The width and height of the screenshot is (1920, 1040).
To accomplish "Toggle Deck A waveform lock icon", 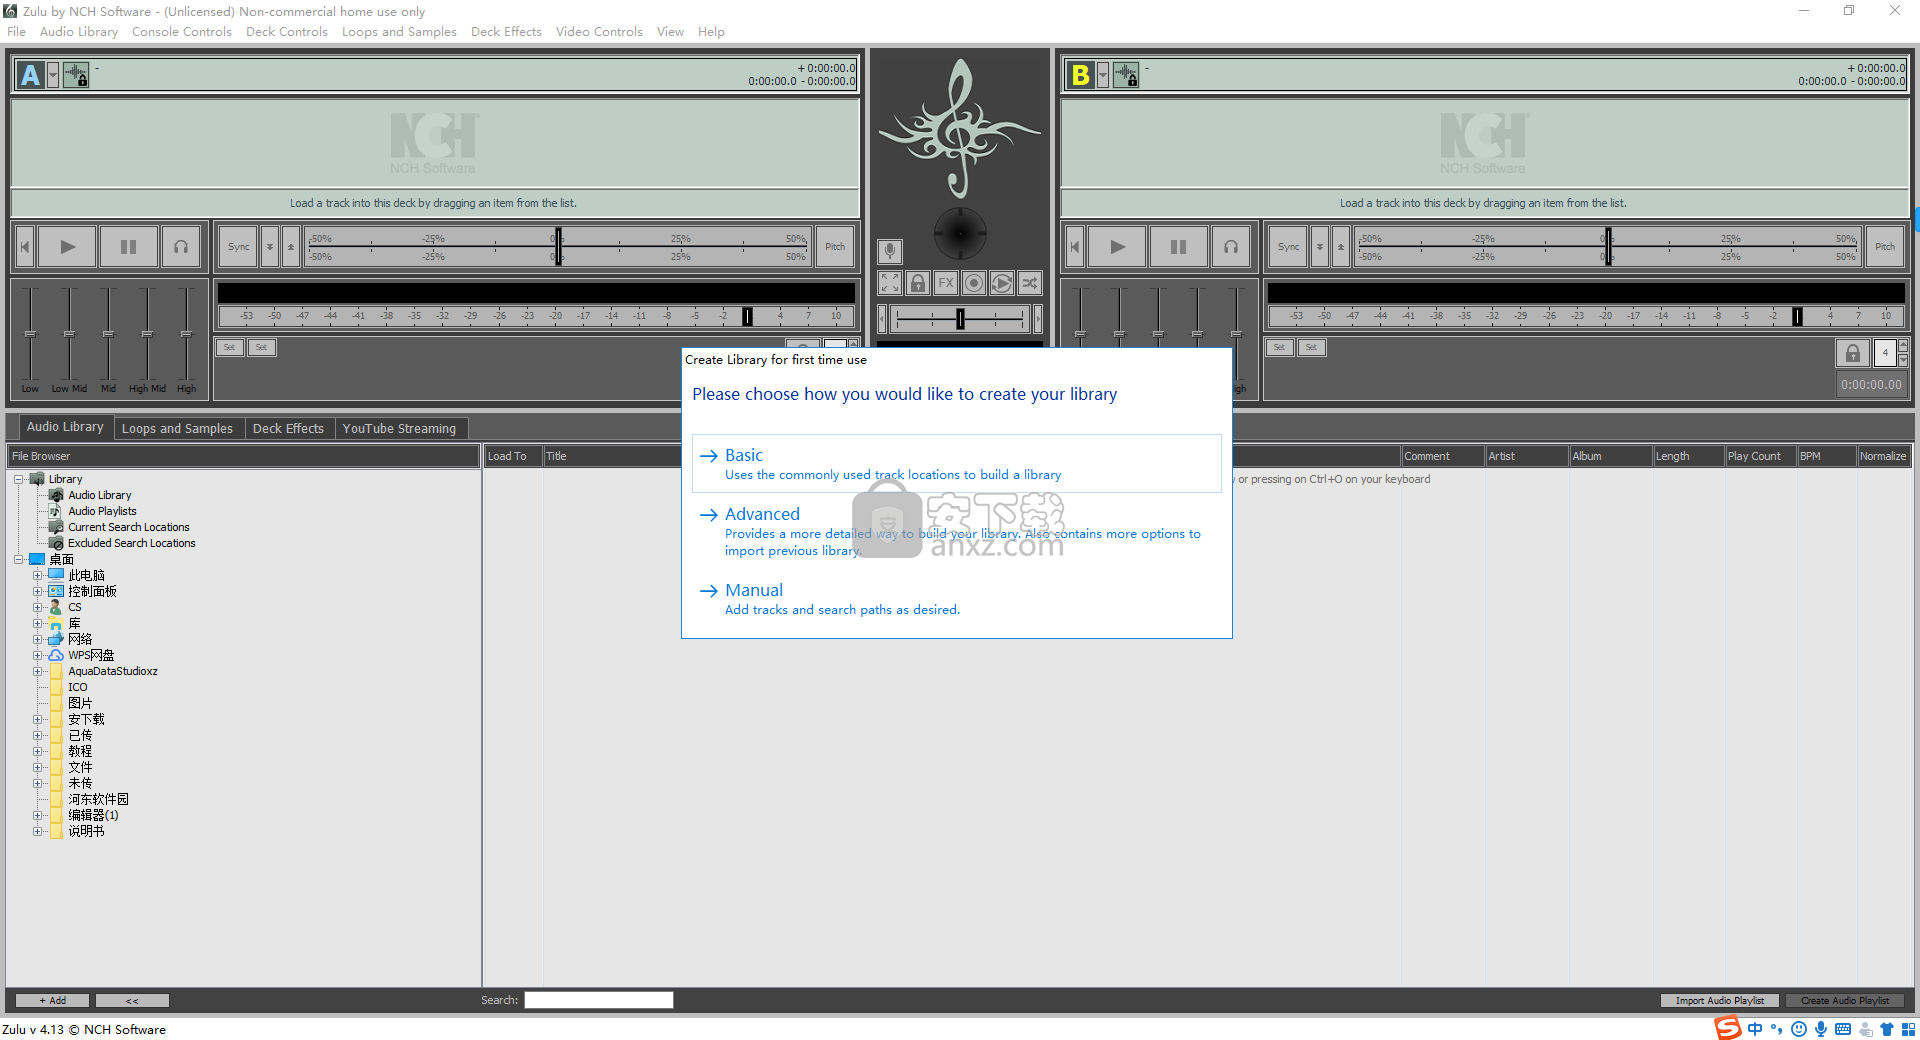I will point(76,75).
